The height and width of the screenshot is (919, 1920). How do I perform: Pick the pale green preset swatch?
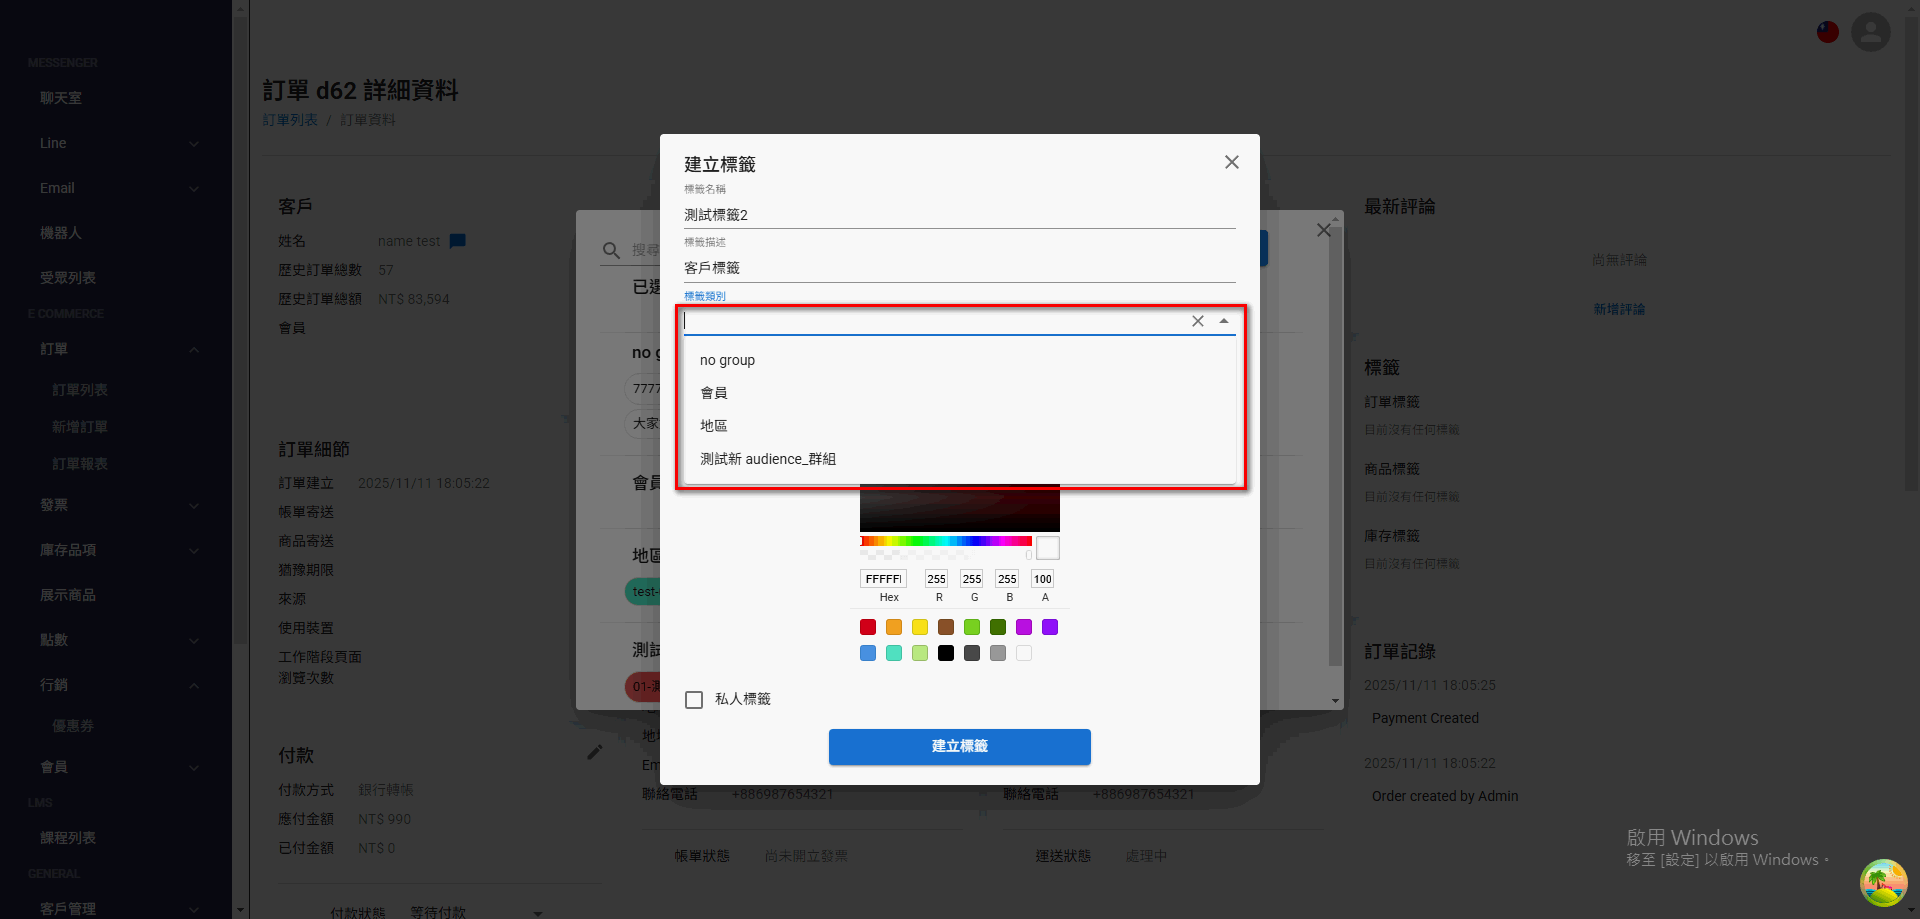[920, 653]
